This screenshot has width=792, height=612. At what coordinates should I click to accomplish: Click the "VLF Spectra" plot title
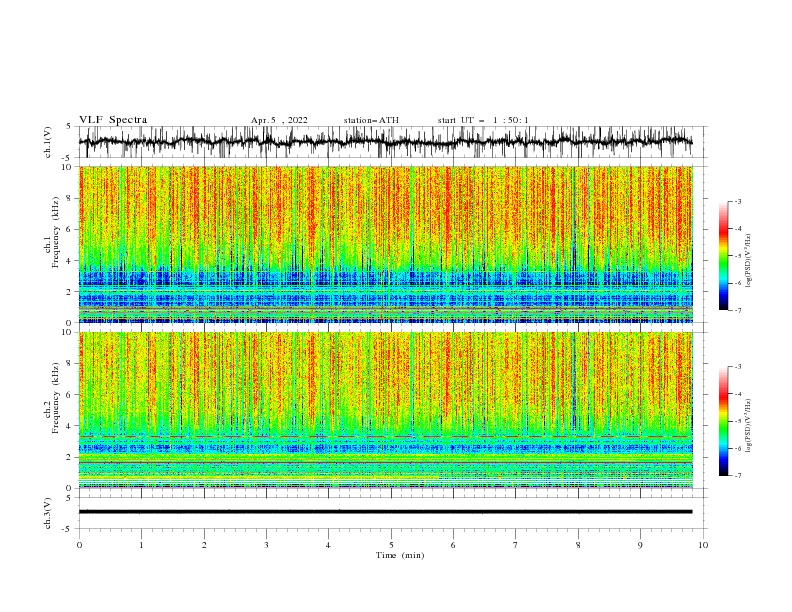click(113, 120)
